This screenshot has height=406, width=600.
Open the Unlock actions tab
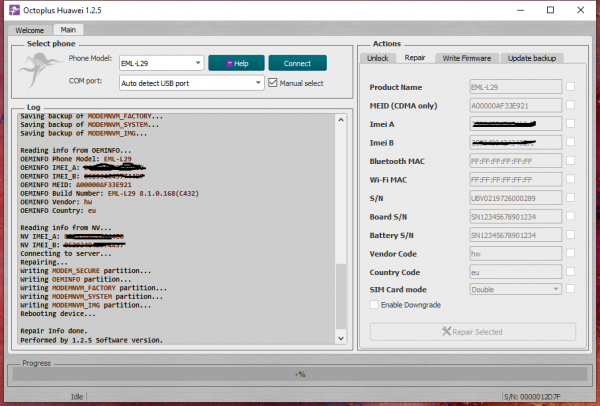pos(377,58)
